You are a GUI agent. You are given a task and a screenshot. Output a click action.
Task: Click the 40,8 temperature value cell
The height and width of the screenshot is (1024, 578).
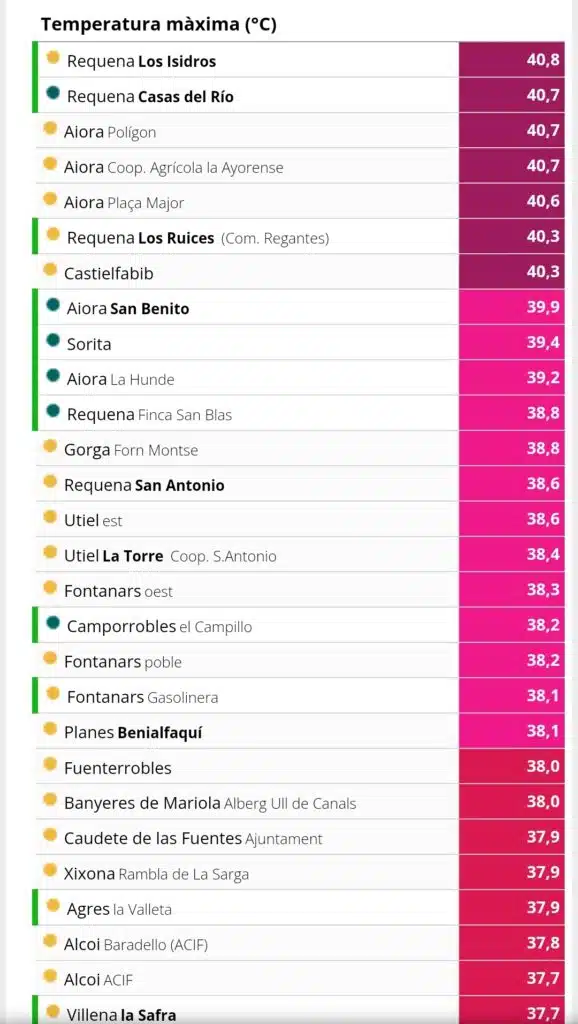coord(512,60)
